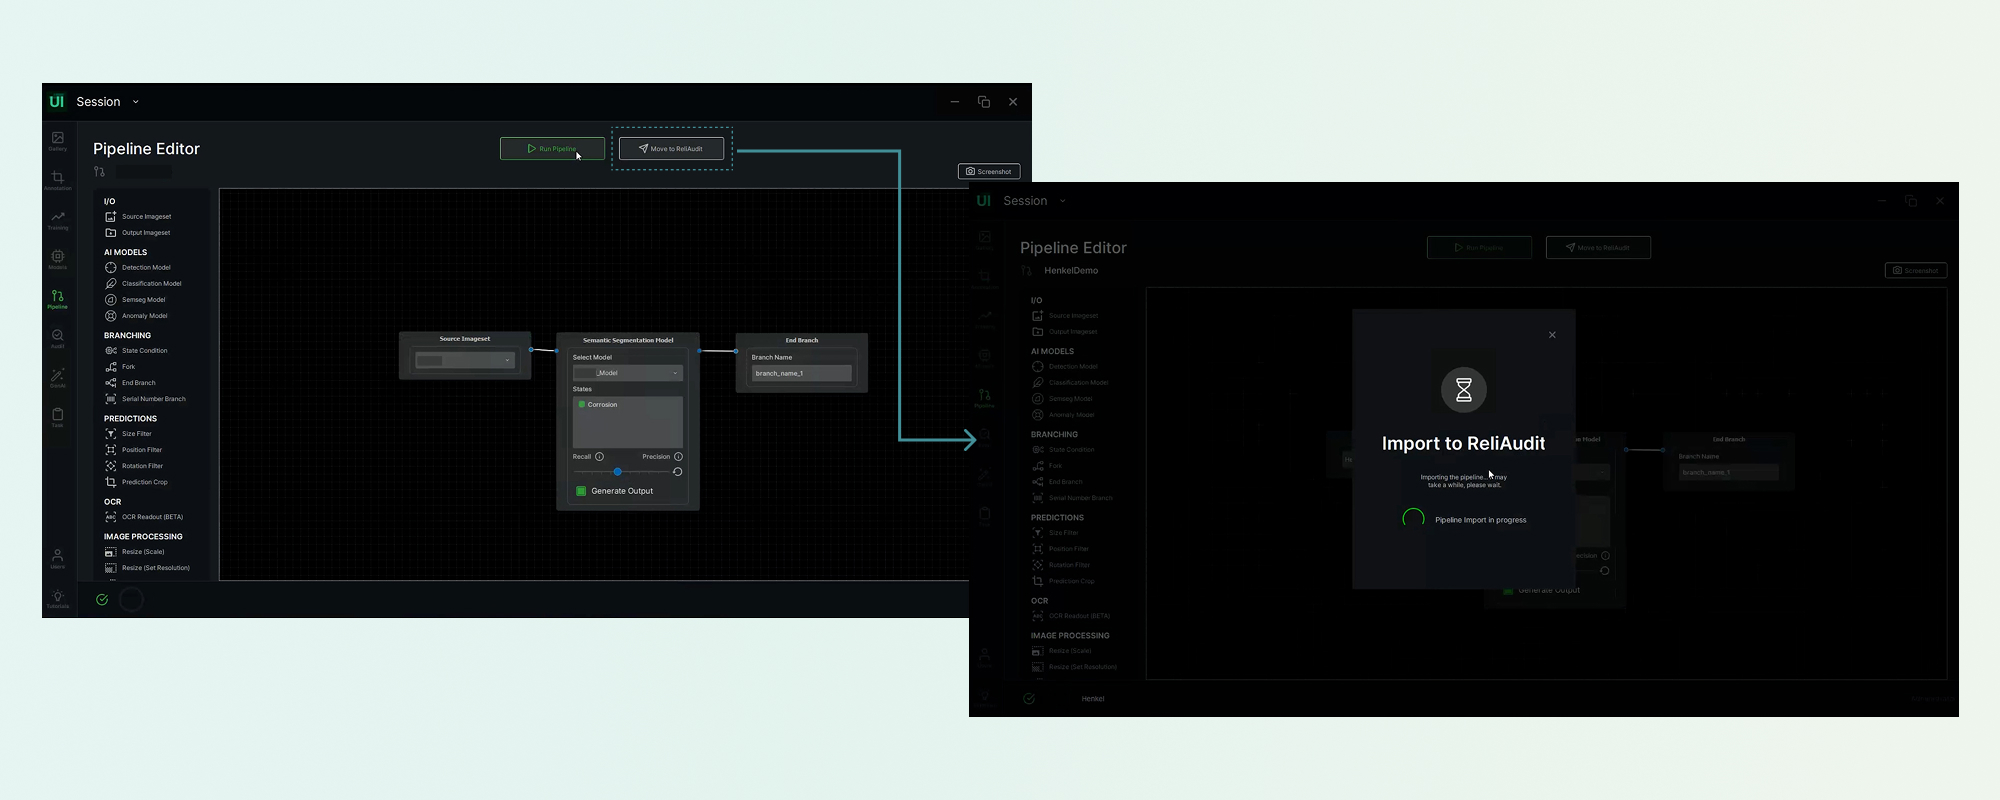Viewport: 2000px width, 800px height.
Task: Open Models in the left window sidebar
Action: coord(58,260)
